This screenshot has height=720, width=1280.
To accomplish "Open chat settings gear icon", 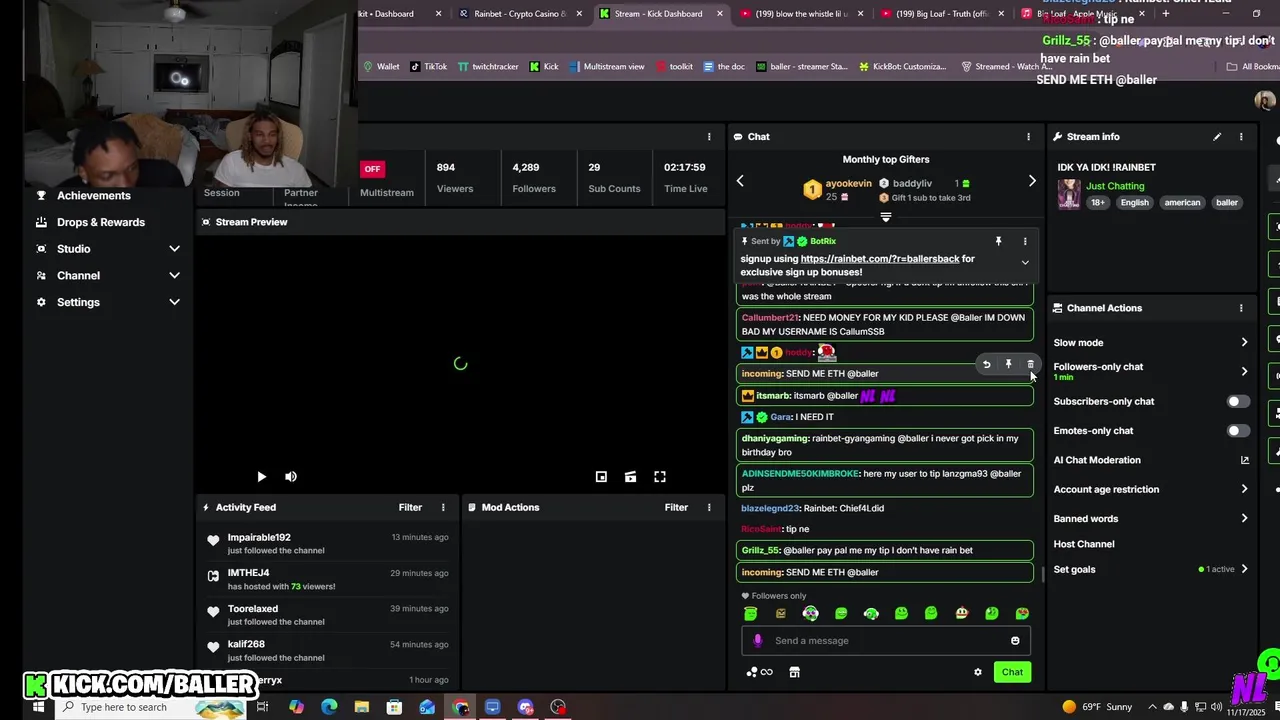I will pos(978,672).
